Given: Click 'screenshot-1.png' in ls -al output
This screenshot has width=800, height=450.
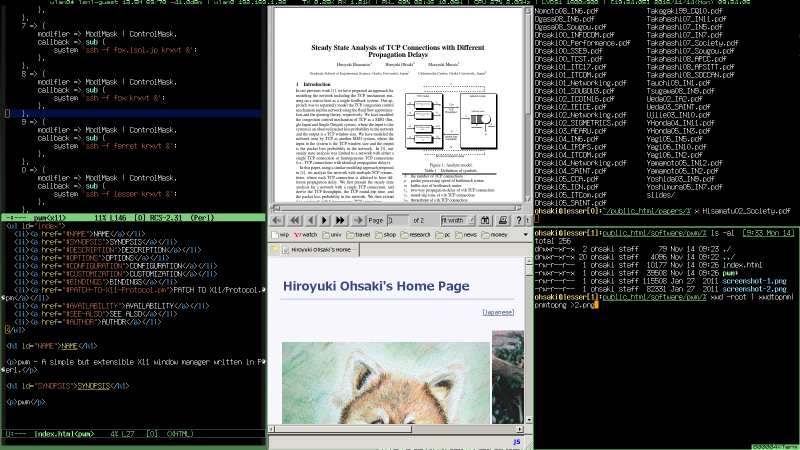Looking at the screenshot, I should point(755,281).
